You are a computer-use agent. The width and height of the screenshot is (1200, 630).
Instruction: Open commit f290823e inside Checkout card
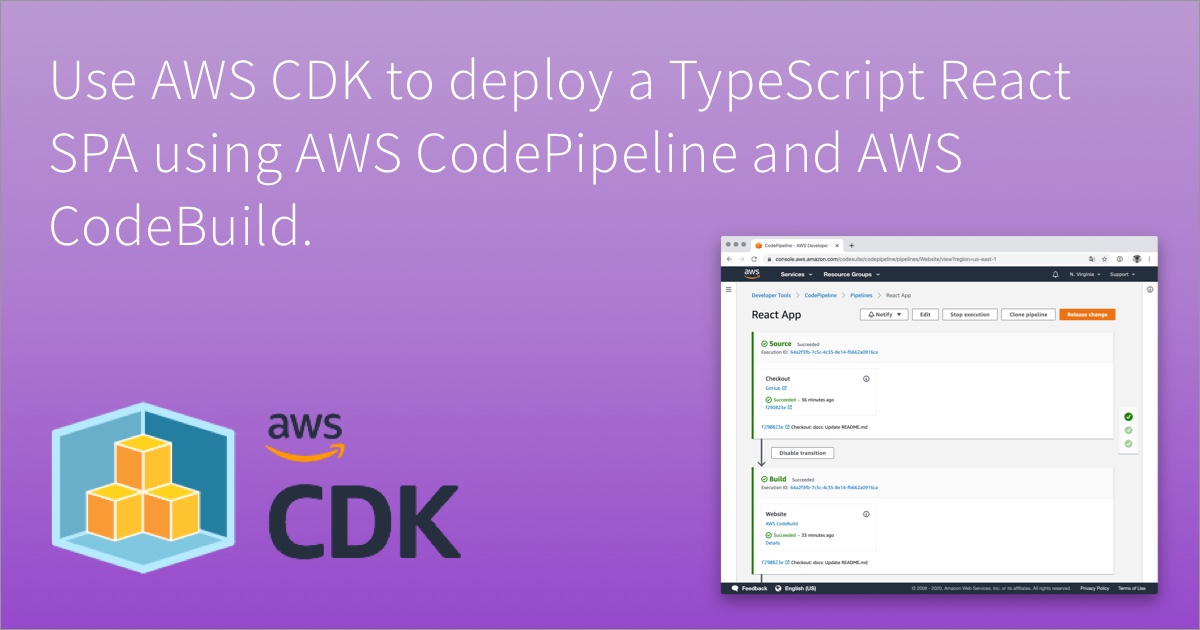click(778, 407)
